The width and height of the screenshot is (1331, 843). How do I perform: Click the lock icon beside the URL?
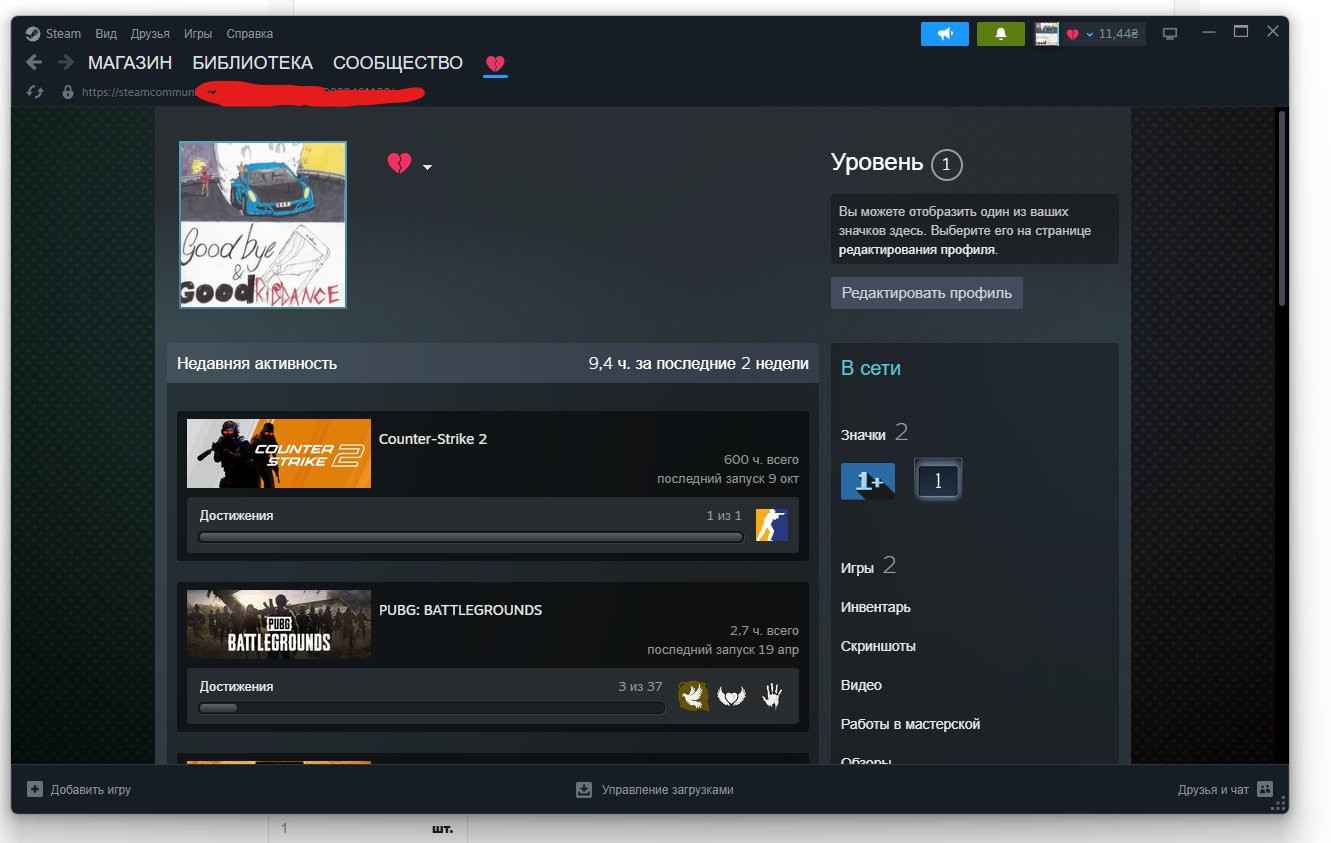pyautogui.click(x=68, y=92)
